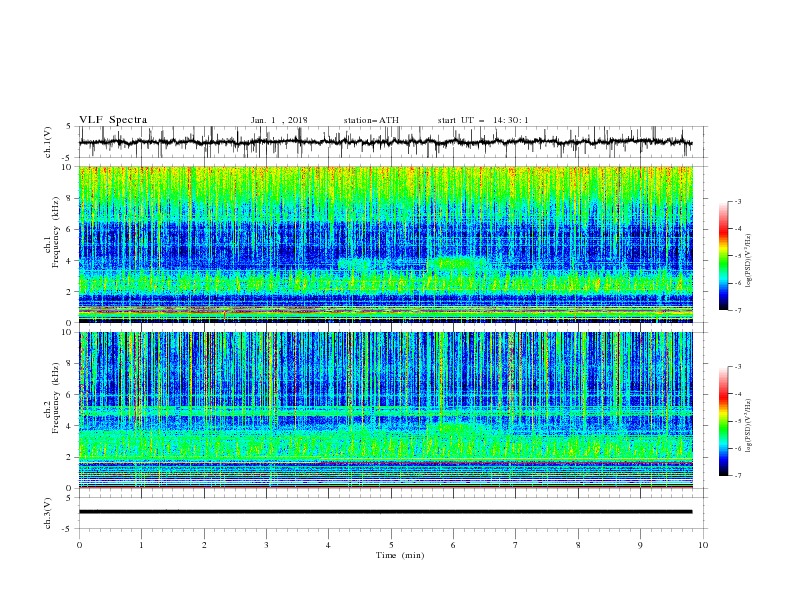Select the "start UT = 14:30: 1" text

tap(483, 120)
